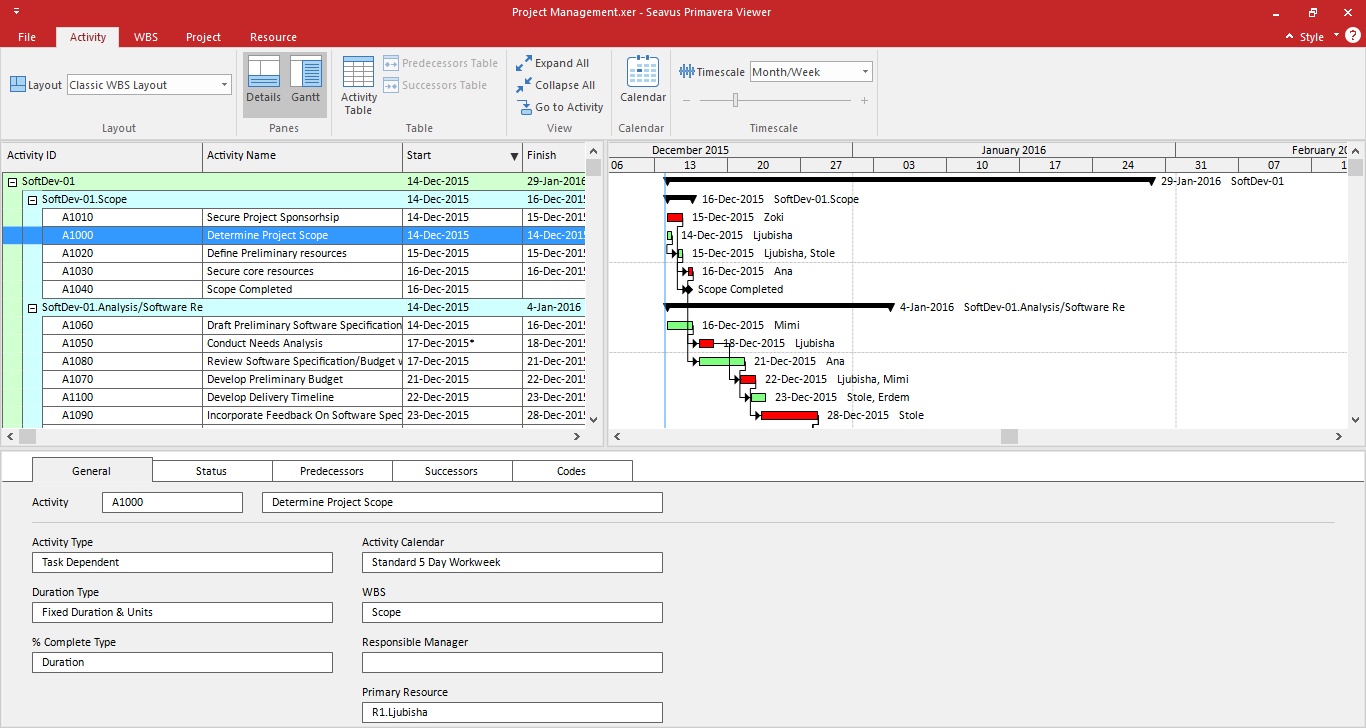1366x728 pixels.
Task: Open the General details tab
Action: (x=92, y=471)
